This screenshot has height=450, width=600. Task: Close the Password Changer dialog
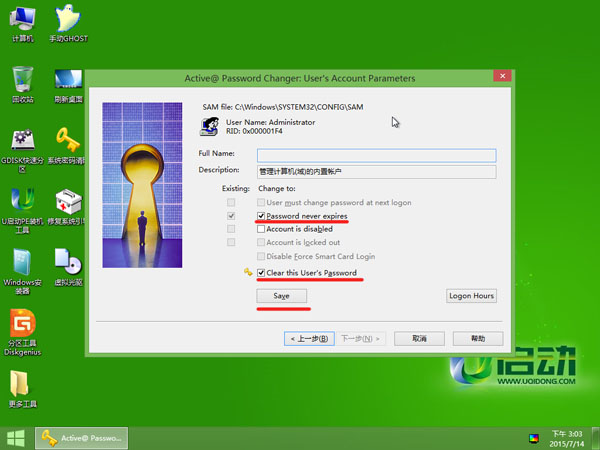click(x=502, y=76)
